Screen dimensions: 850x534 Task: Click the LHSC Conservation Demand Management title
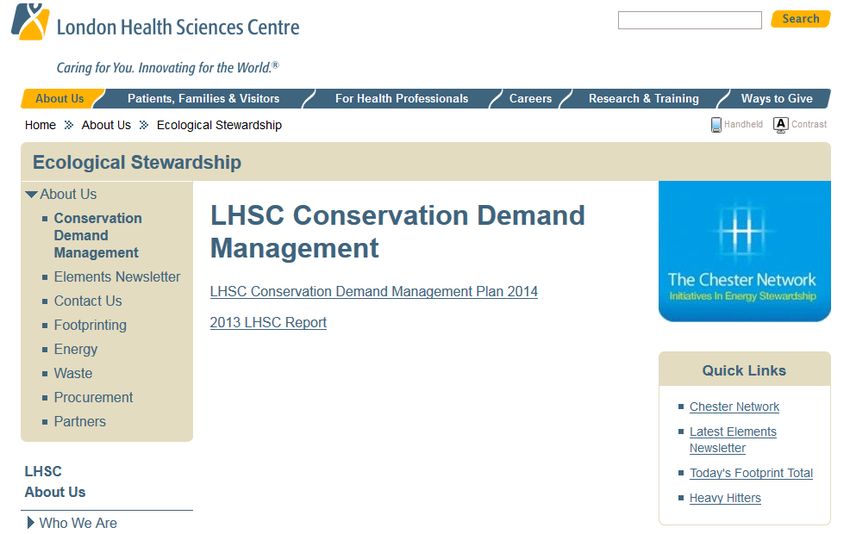coord(397,231)
